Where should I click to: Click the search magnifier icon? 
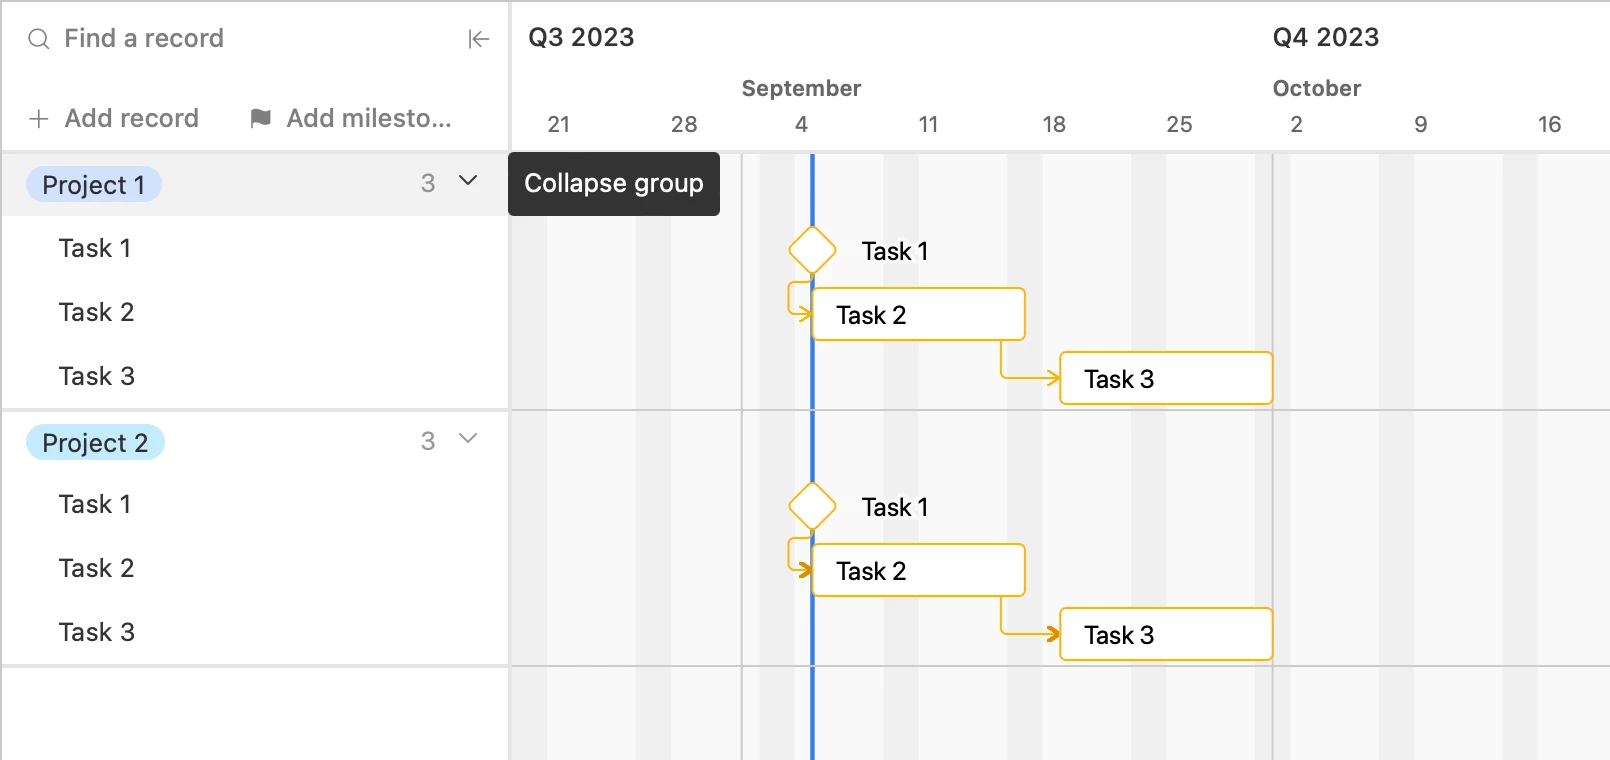tap(39, 39)
